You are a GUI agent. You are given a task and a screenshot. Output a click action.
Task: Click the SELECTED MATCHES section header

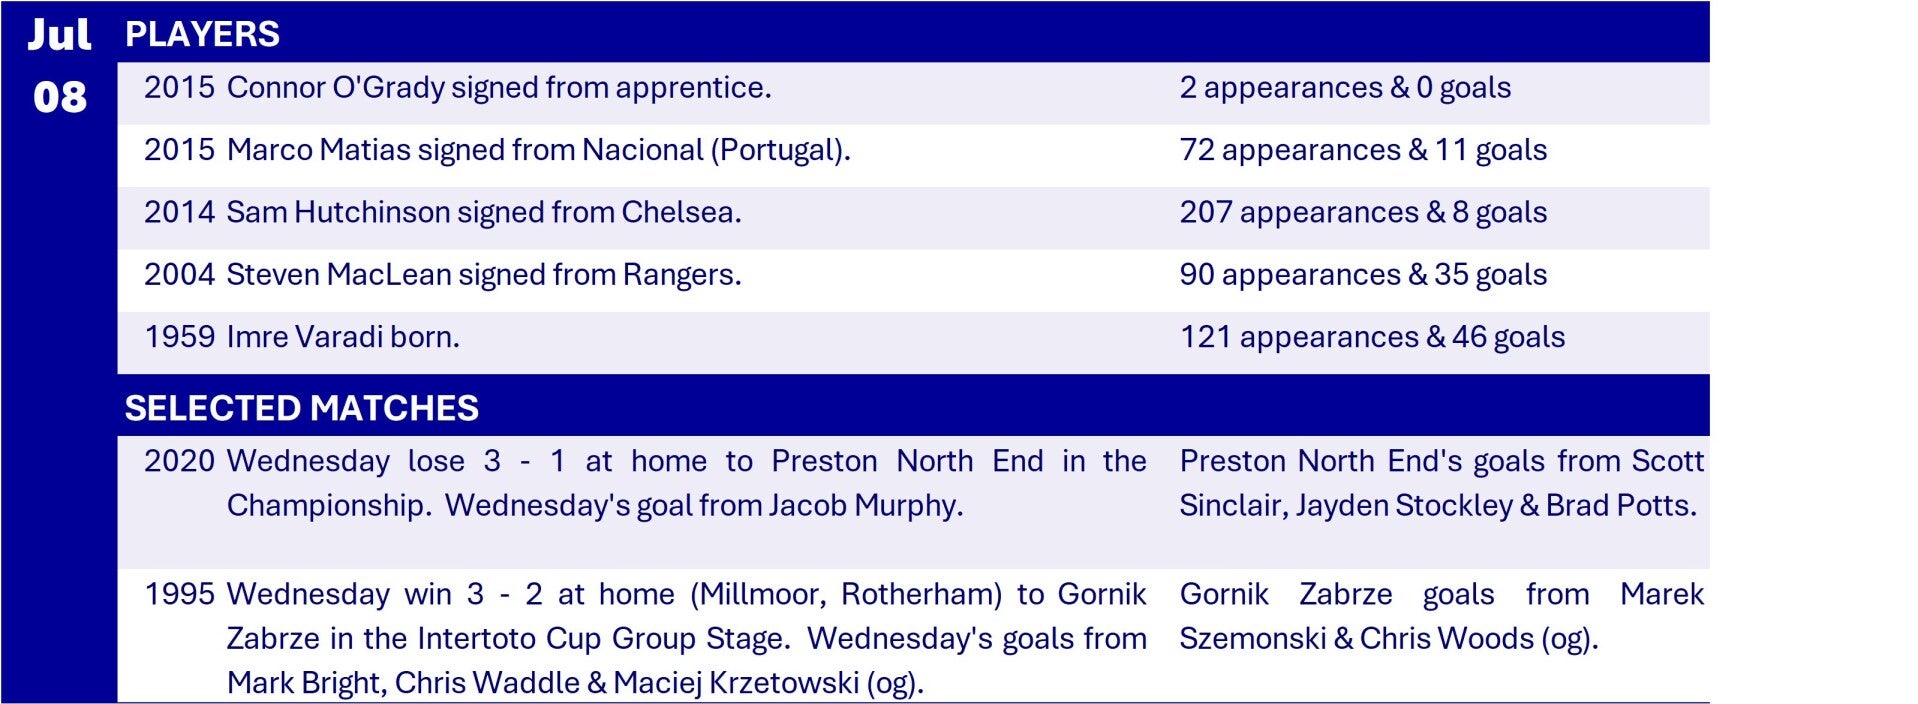(301, 408)
